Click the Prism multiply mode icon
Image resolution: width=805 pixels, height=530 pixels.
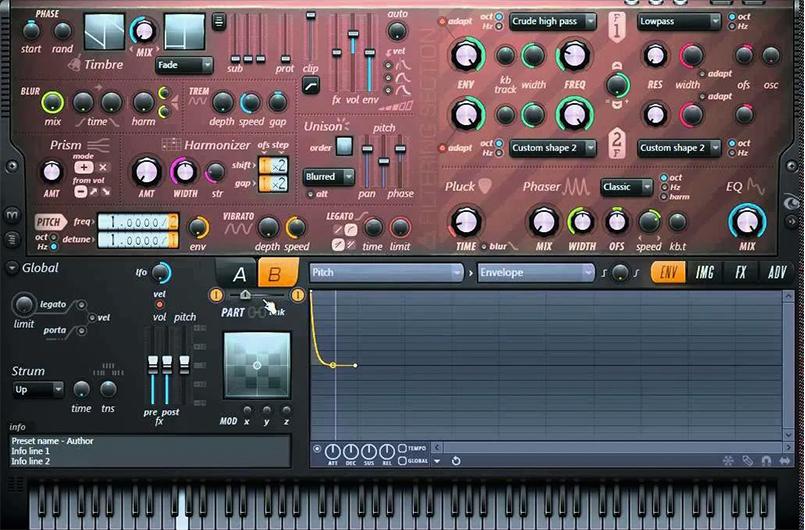(x=103, y=168)
